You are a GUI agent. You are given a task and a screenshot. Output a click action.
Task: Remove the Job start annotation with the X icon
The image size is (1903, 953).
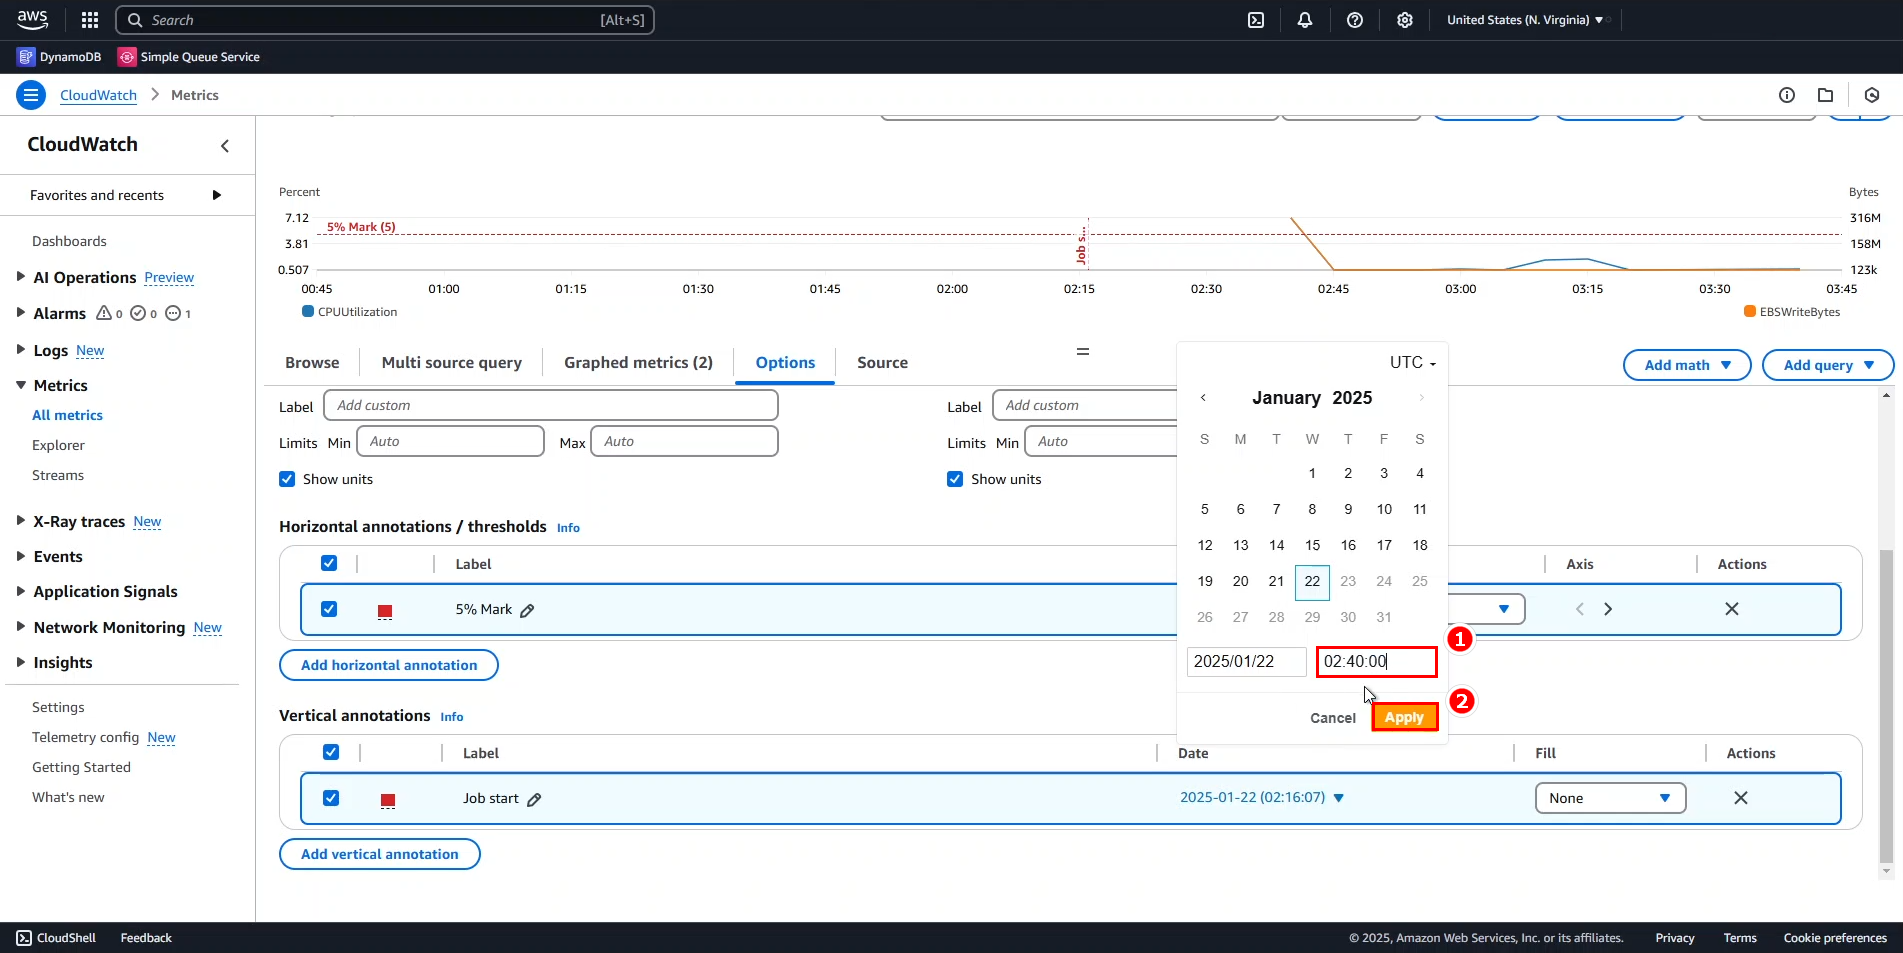[x=1740, y=798]
